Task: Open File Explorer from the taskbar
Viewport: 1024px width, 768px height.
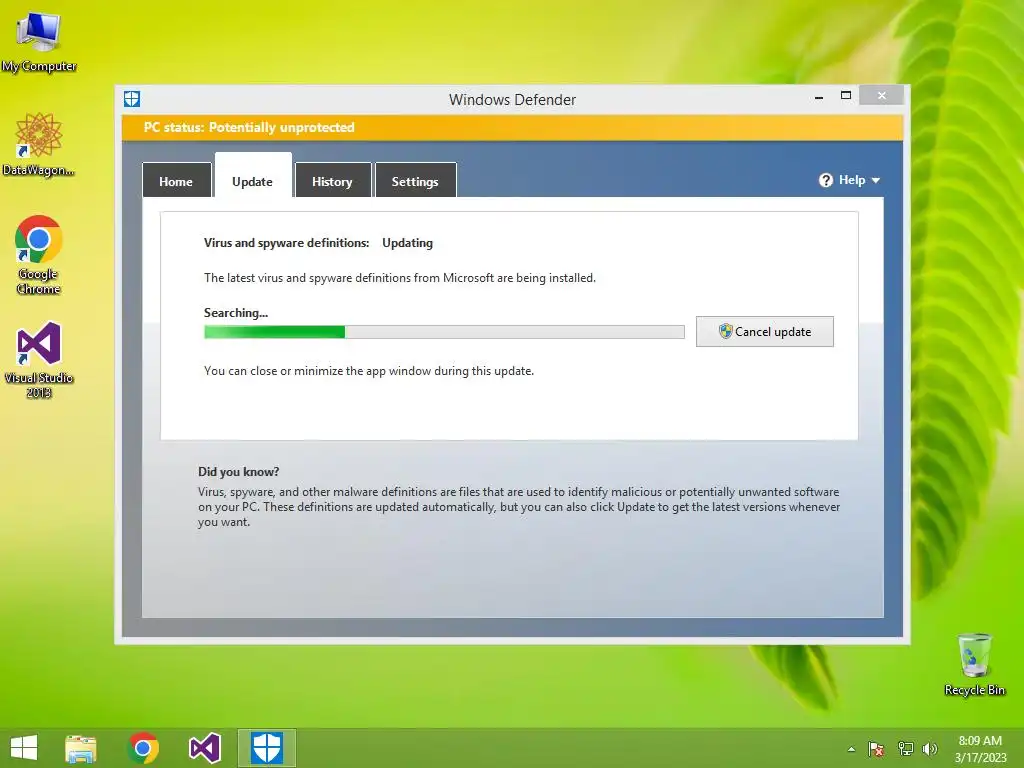Action: point(81,748)
